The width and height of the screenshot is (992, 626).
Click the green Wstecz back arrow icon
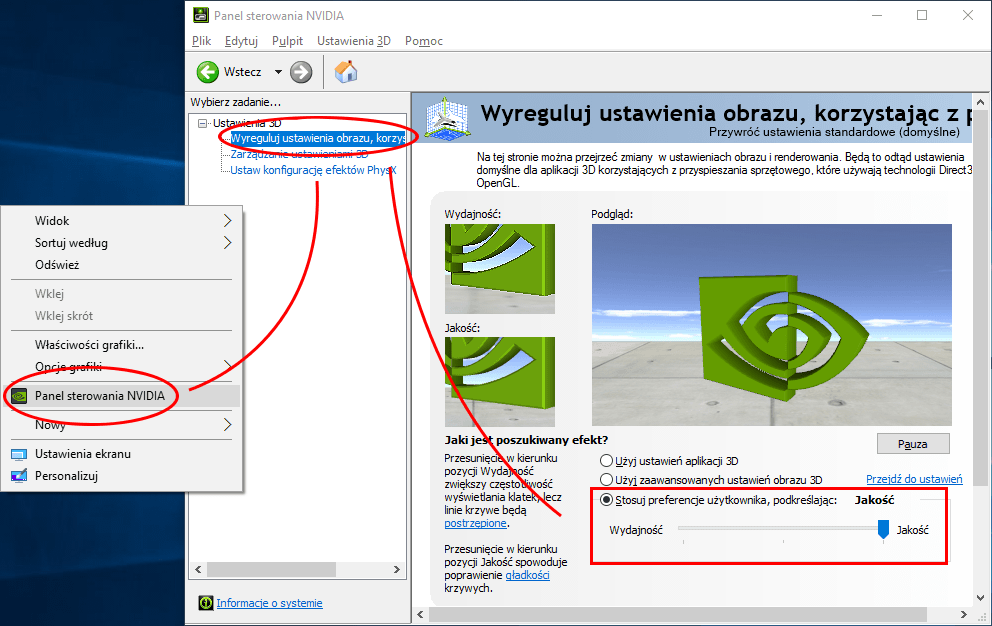pos(208,72)
